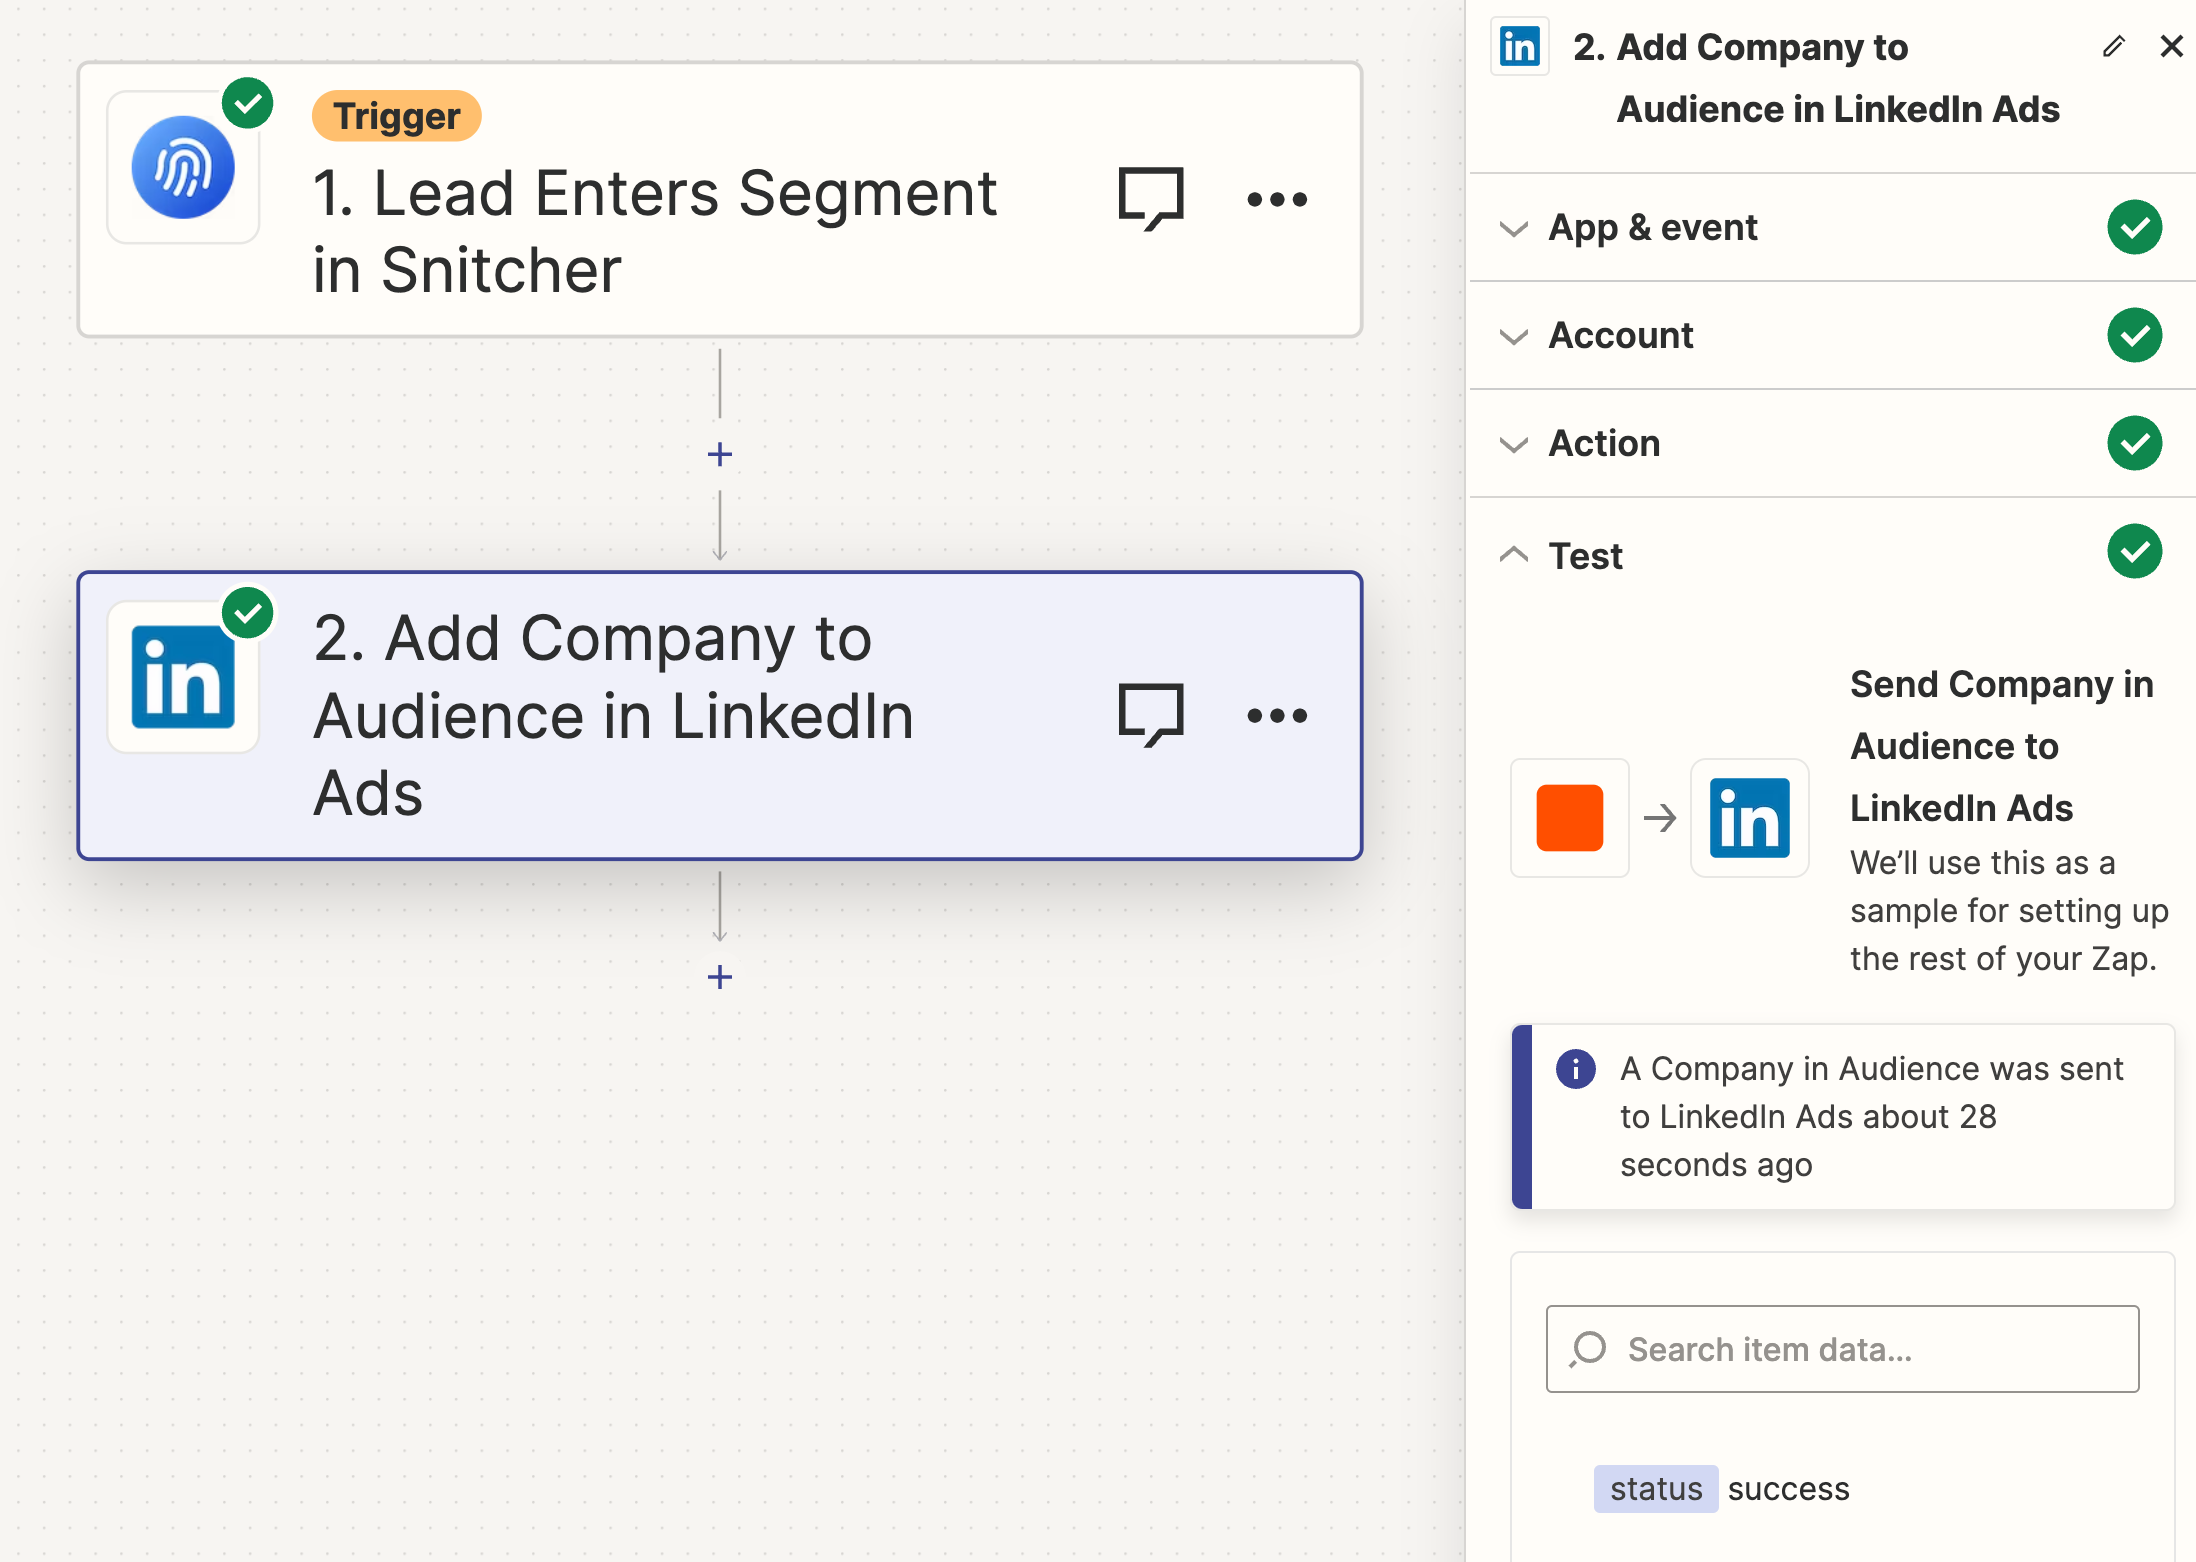Click the green check badge on the Snitcher step
The width and height of the screenshot is (2196, 1562).
pyautogui.click(x=248, y=103)
